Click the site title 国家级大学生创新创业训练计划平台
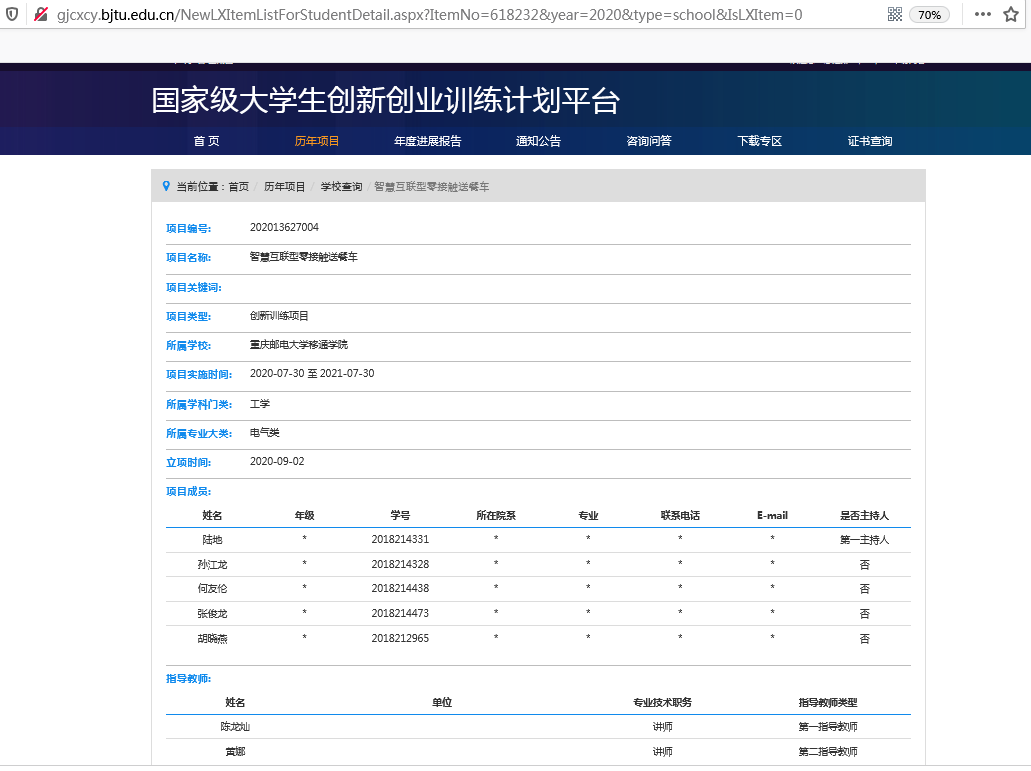Viewport: 1031px width, 771px height. coord(386,101)
